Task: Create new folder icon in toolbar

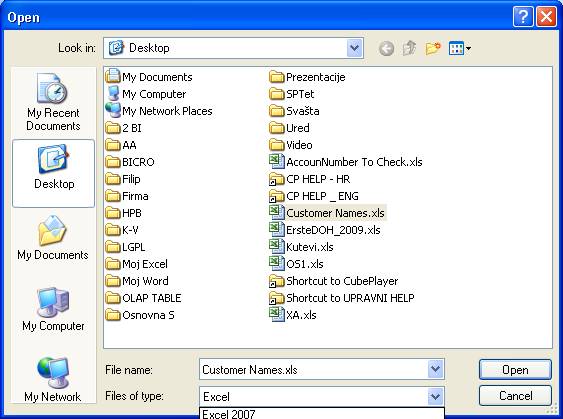Action: (433, 48)
